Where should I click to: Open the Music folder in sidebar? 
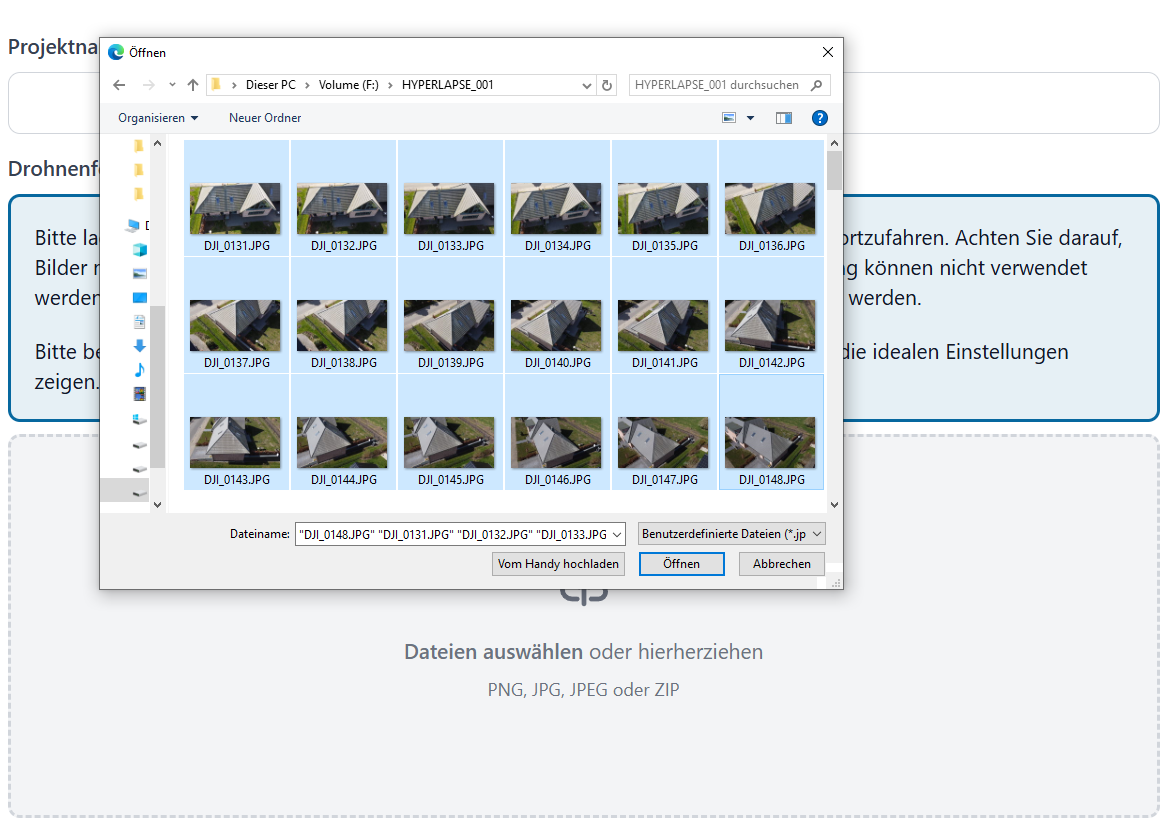(x=139, y=370)
